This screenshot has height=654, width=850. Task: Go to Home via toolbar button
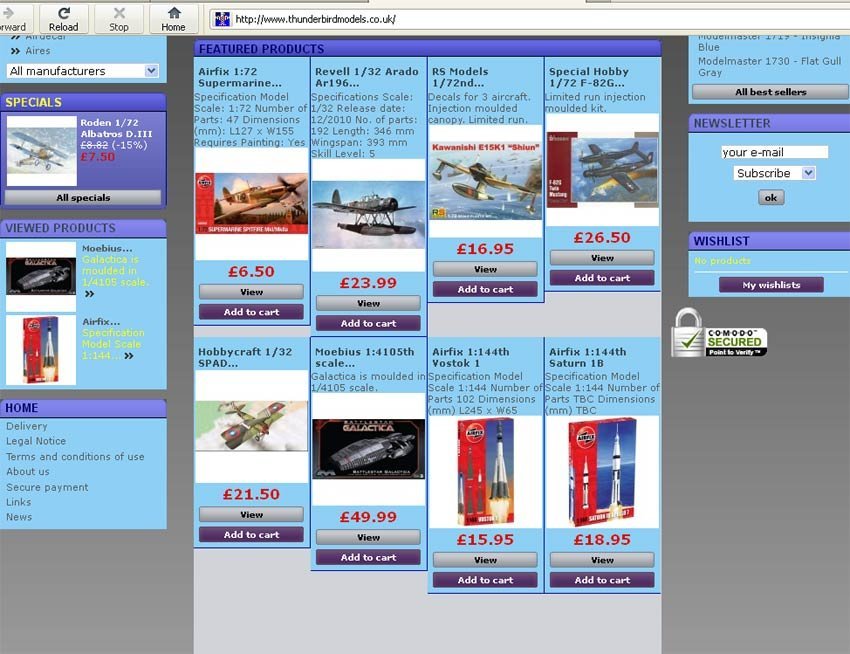click(173, 19)
